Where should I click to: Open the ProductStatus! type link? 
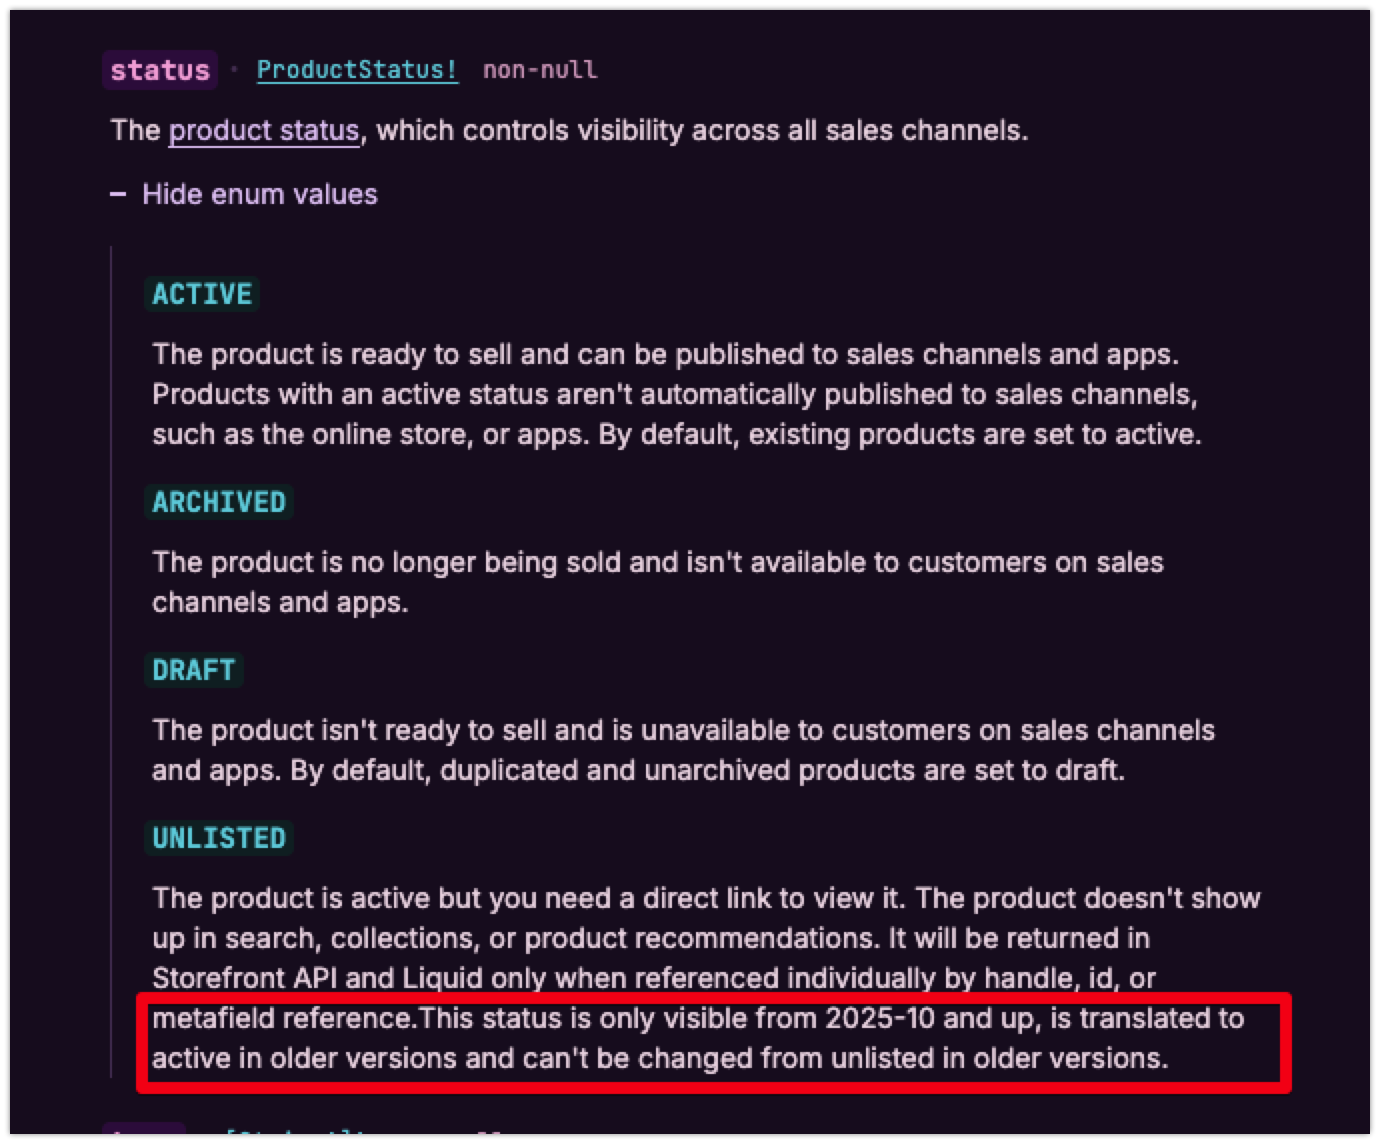(357, 70)
